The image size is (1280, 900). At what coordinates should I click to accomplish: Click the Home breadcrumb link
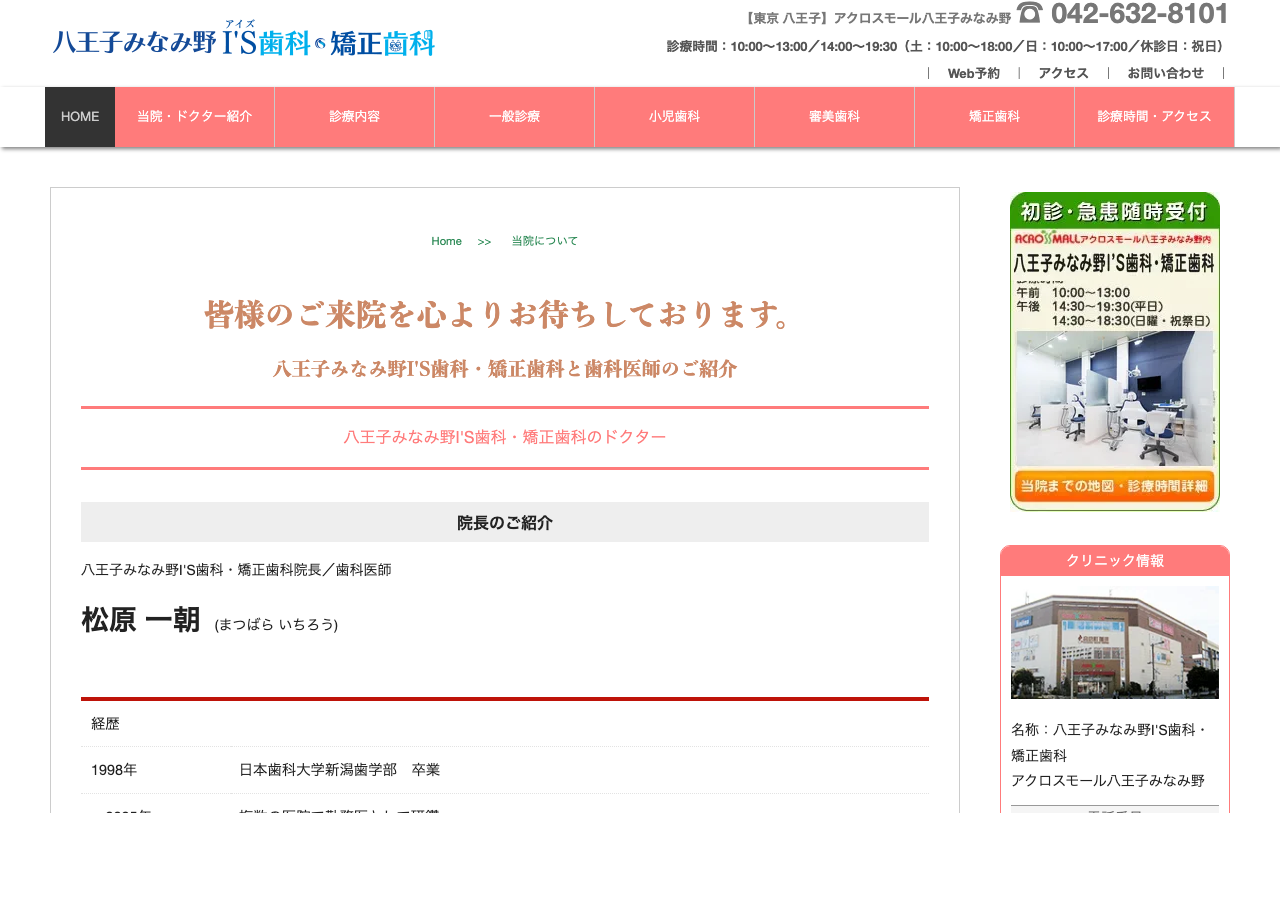[x=447, y=242]
